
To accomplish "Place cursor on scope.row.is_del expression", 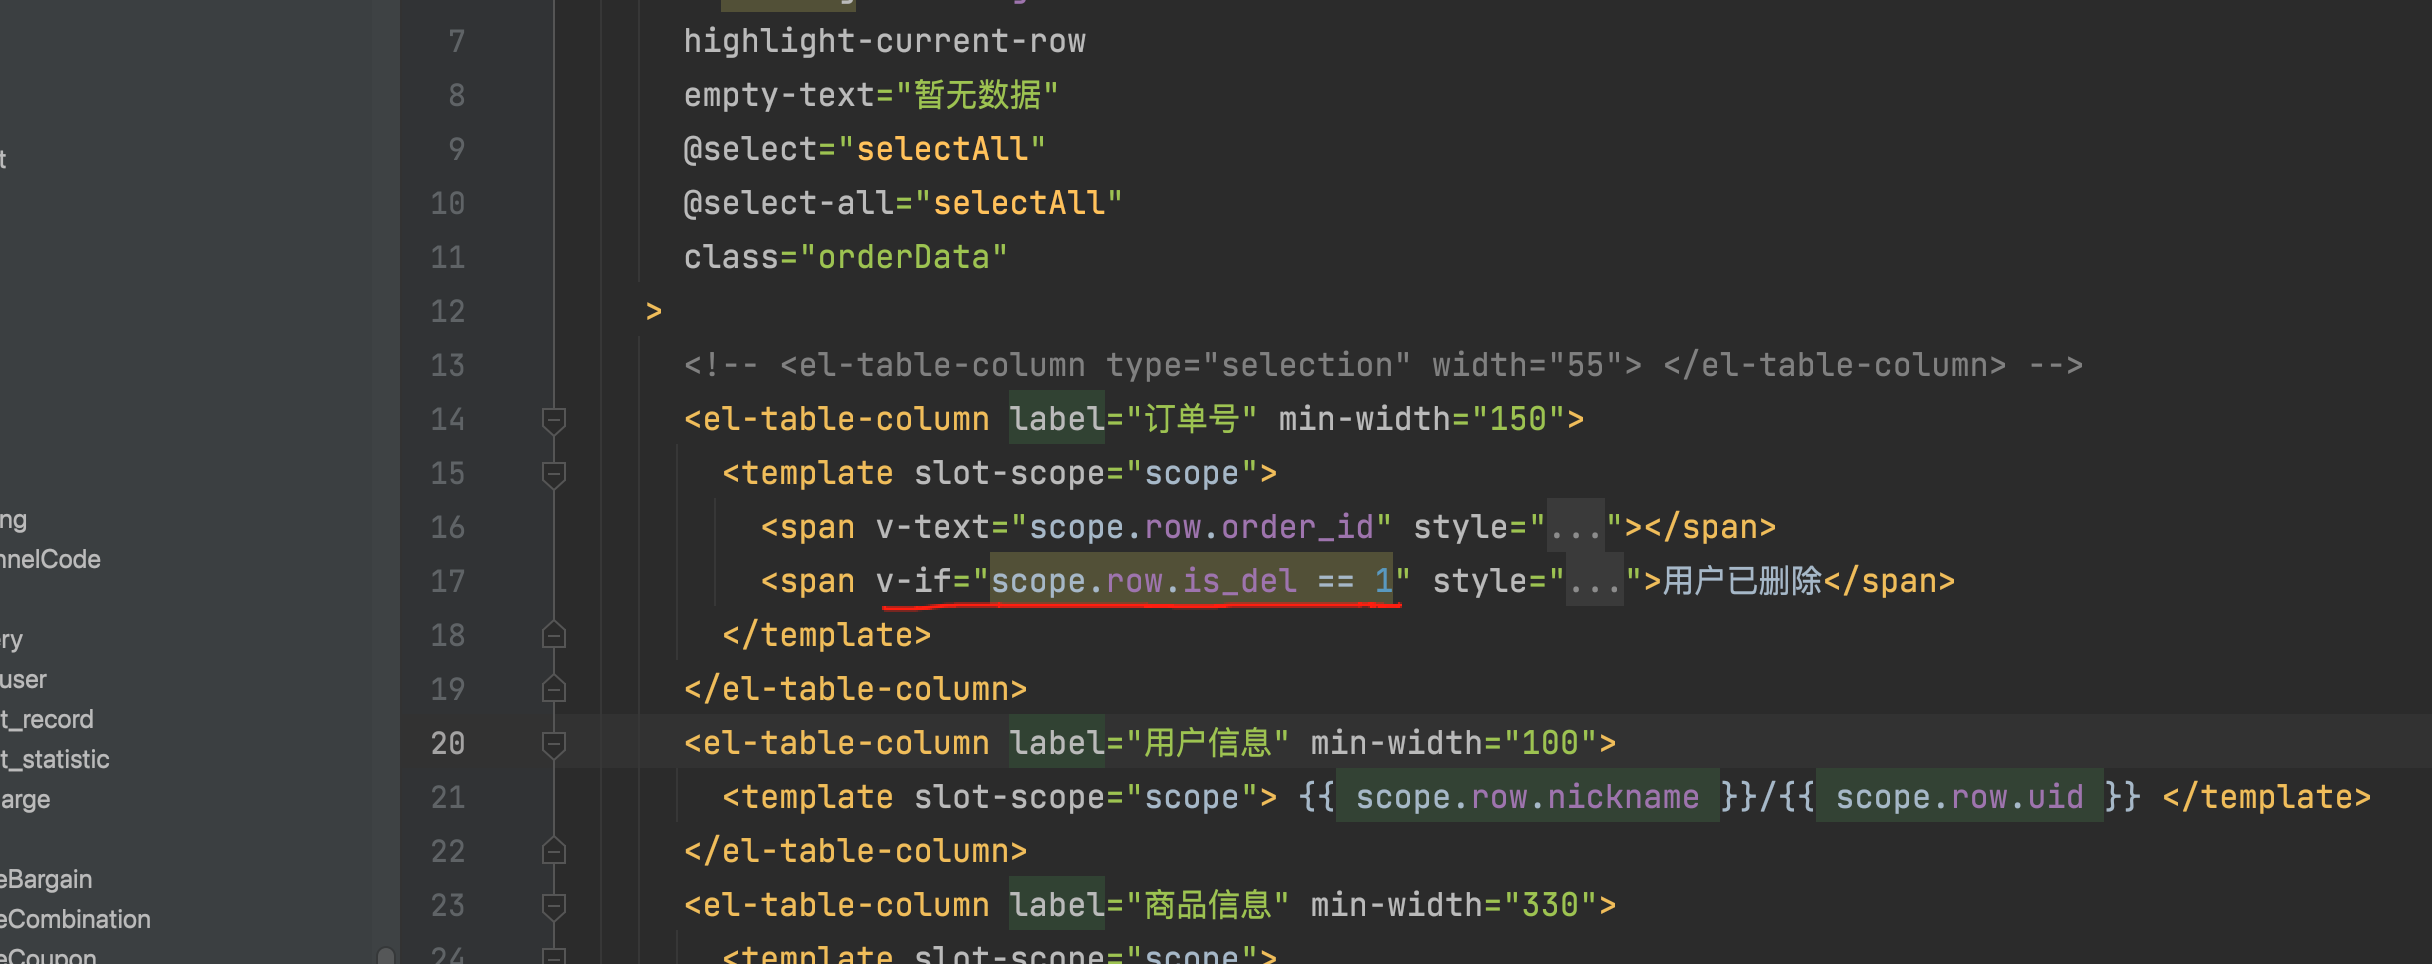I will pos(1142,581).
